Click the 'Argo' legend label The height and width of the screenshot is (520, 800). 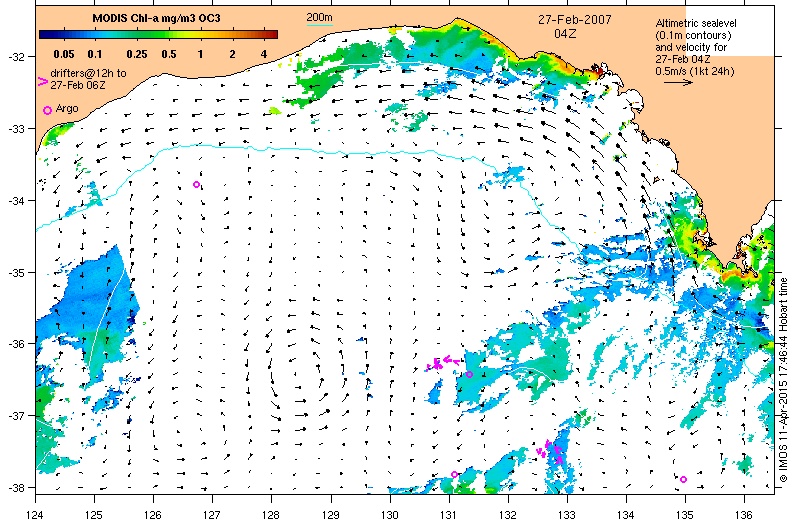[67, 108]
